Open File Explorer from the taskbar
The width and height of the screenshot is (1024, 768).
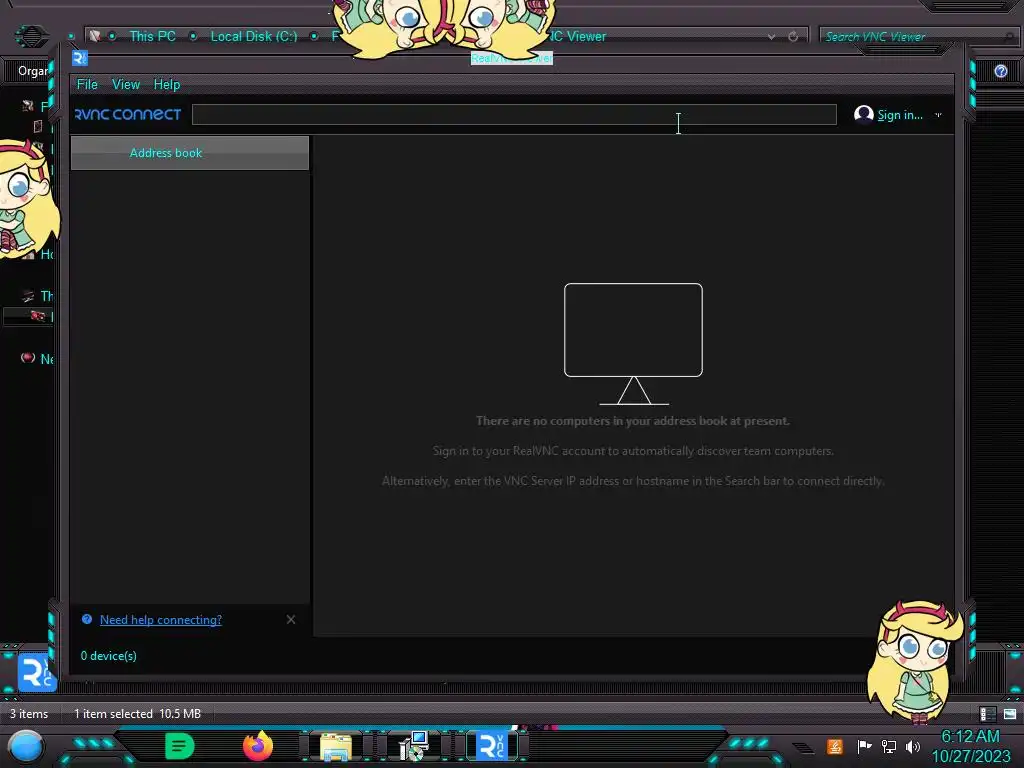(x=336, y=746)
